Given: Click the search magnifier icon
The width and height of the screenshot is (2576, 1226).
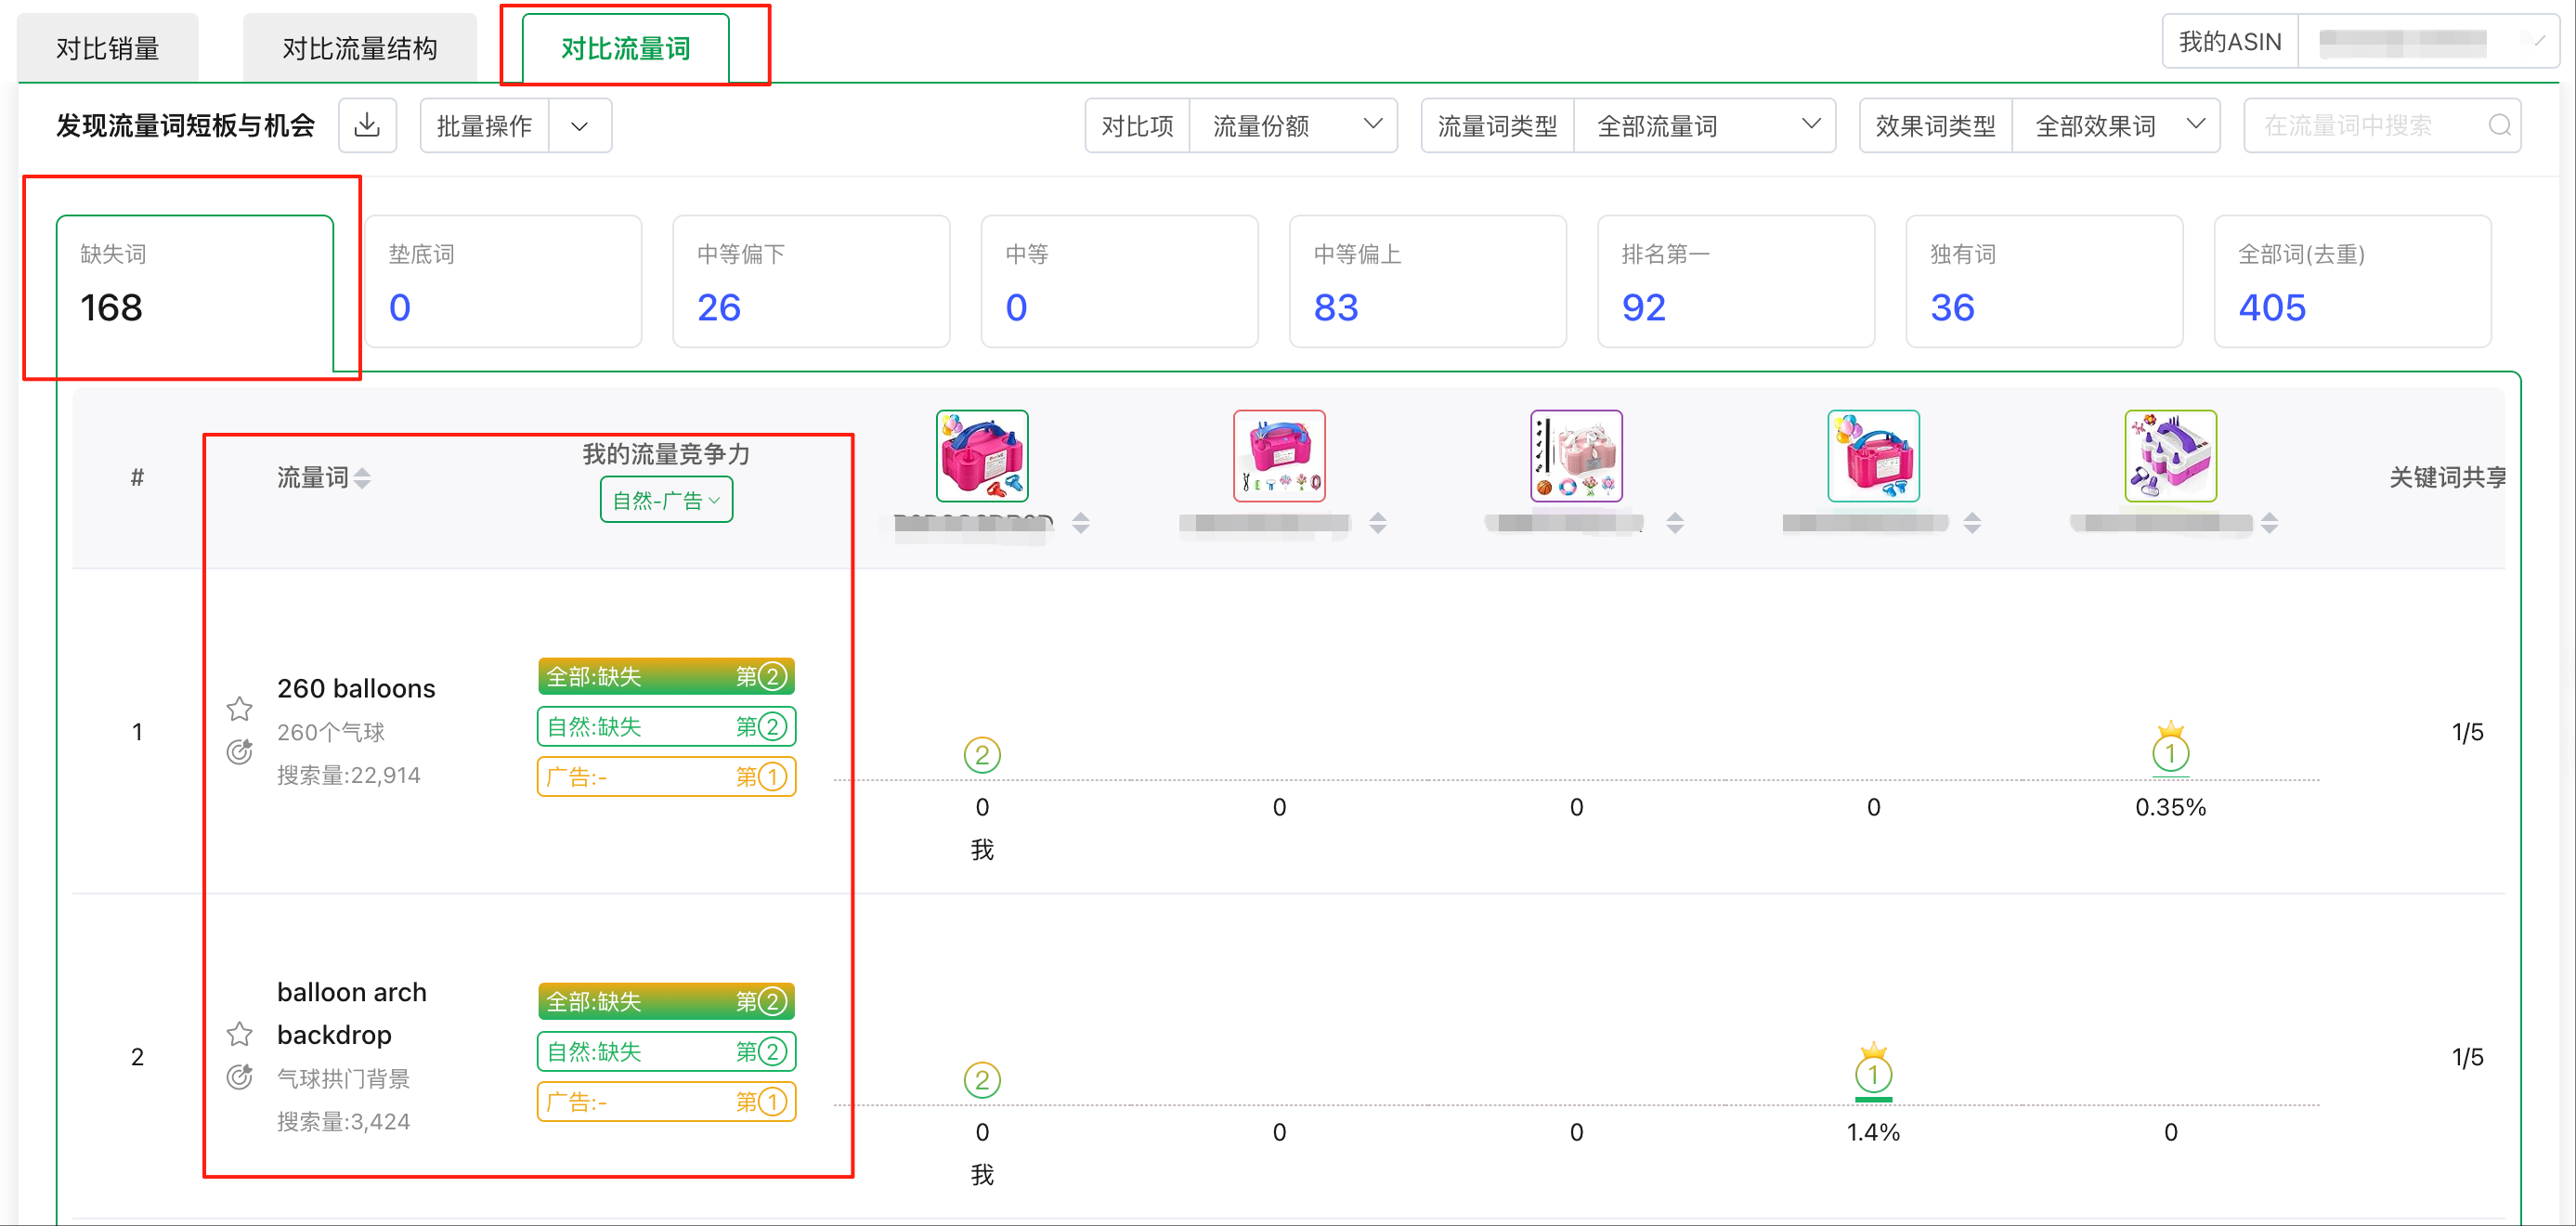Looking at the screenshot, I should (x=2499, y=125).
